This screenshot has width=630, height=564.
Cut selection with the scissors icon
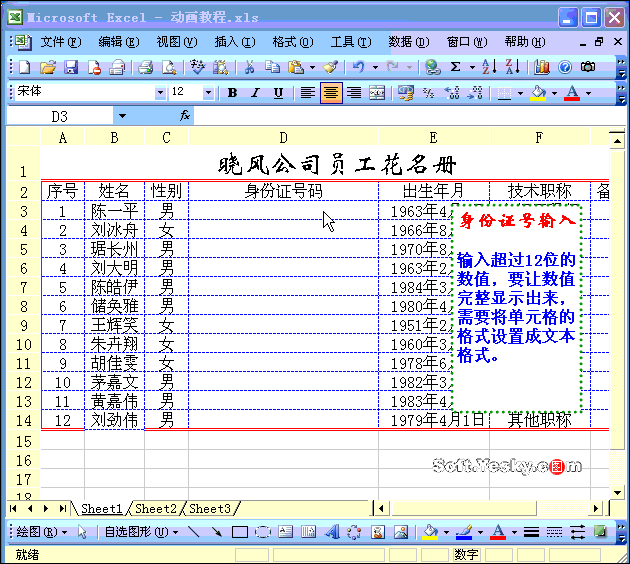250,67
